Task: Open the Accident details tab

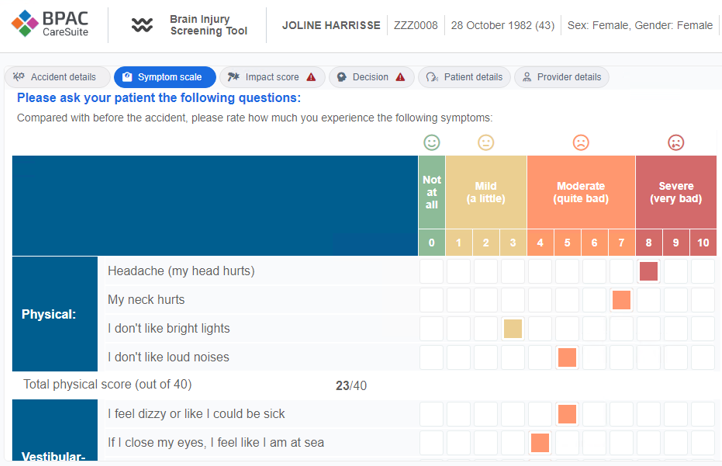Action: 55,77
